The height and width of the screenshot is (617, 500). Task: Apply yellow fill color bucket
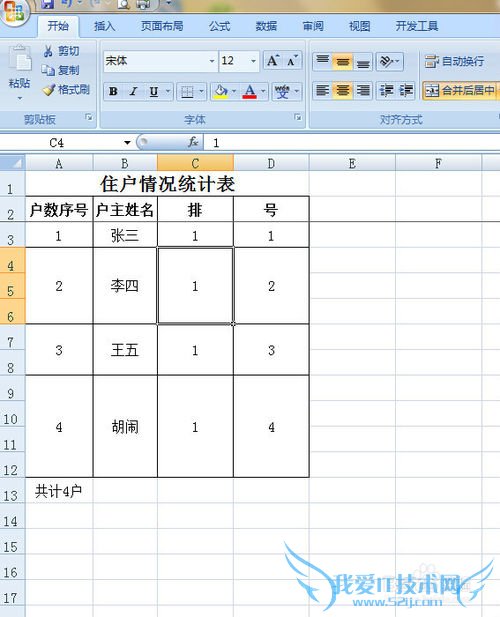click(221, 92)
